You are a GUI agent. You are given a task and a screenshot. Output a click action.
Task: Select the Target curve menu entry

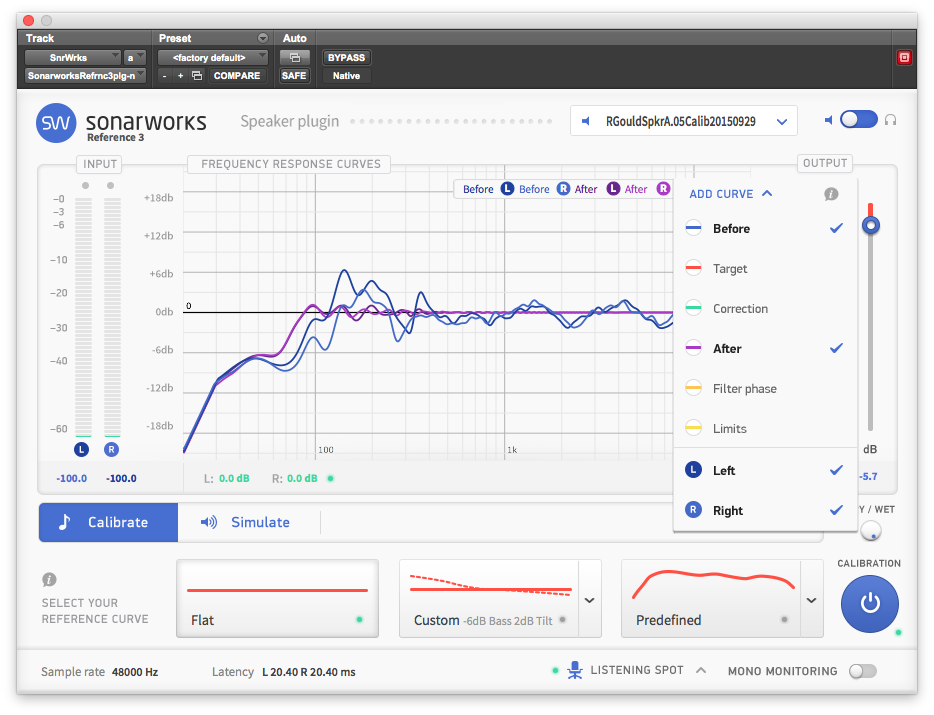click(730, 269)
